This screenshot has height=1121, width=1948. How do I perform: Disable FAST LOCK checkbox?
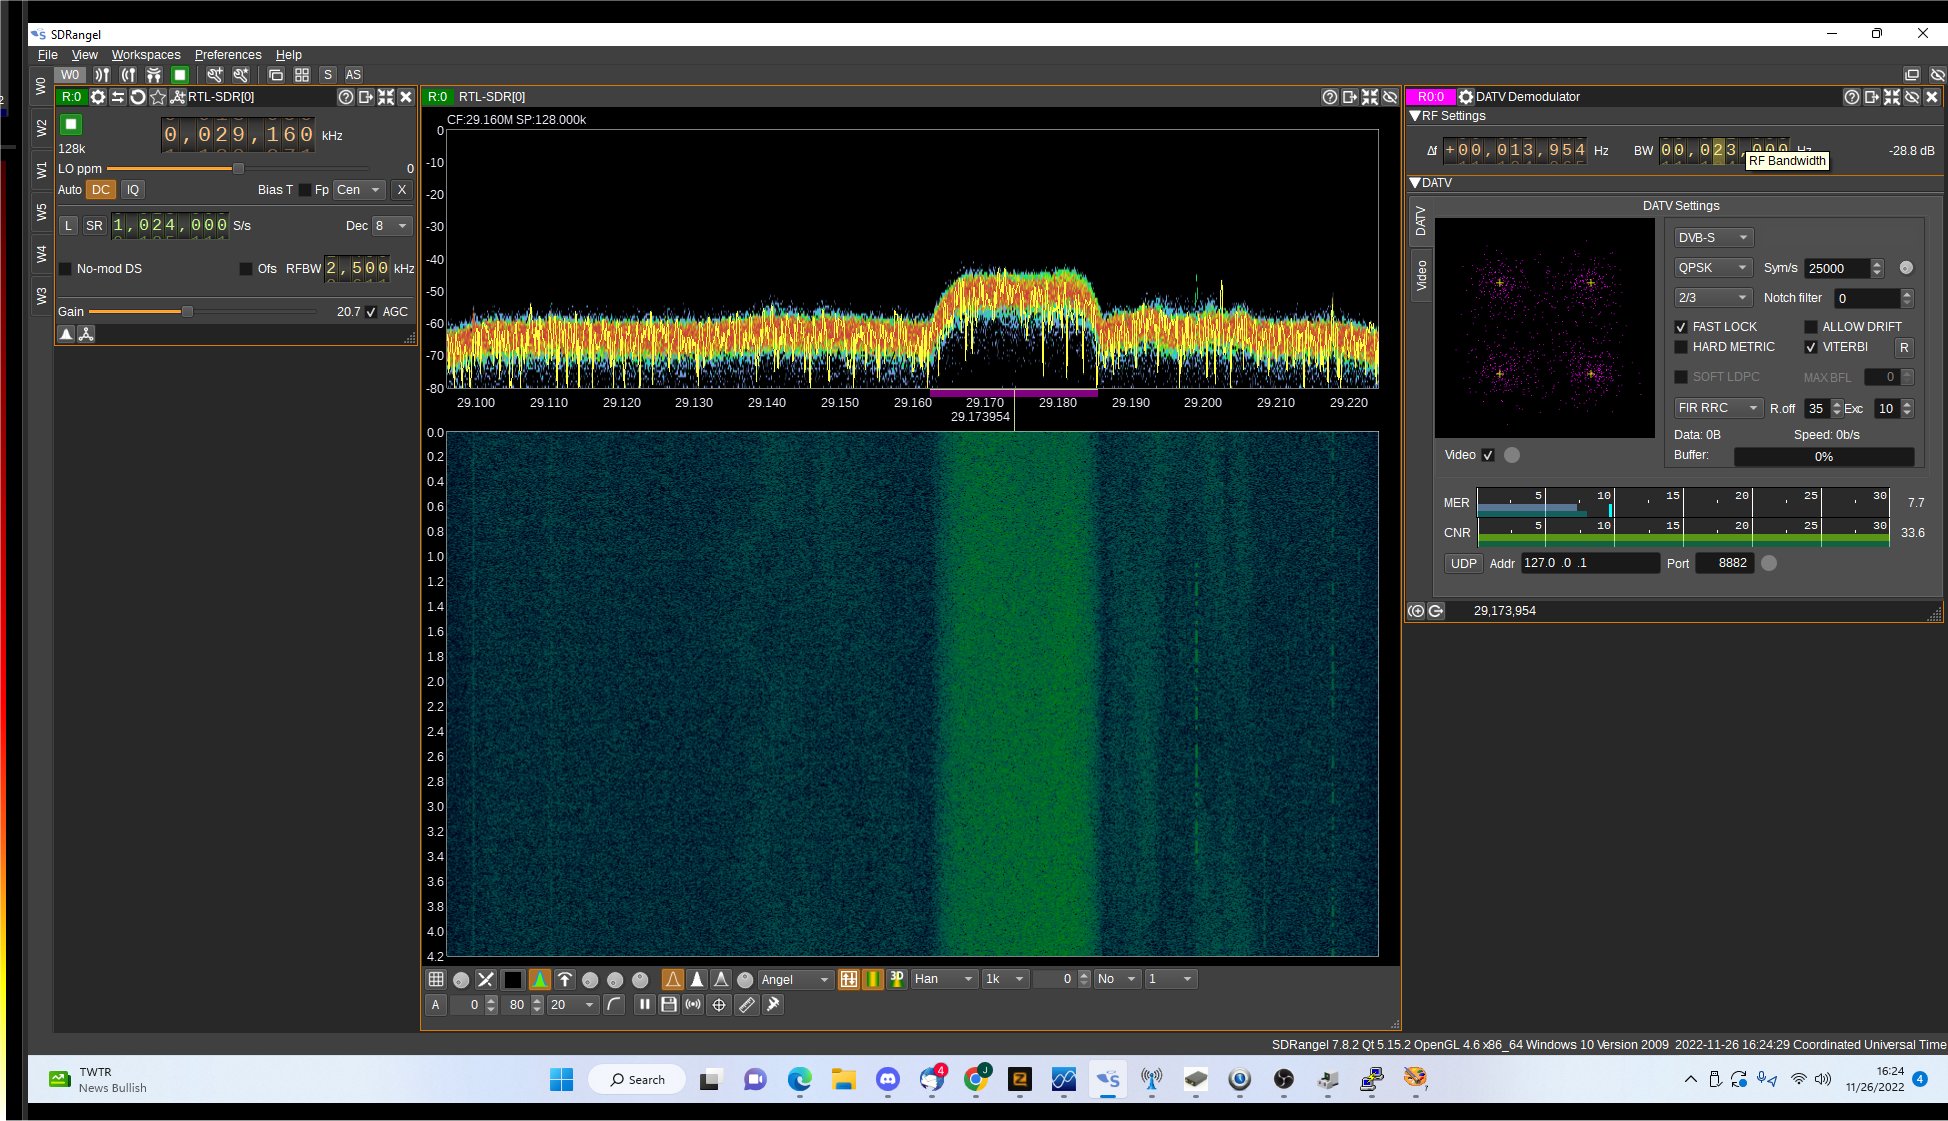(x=1681, y=327)
